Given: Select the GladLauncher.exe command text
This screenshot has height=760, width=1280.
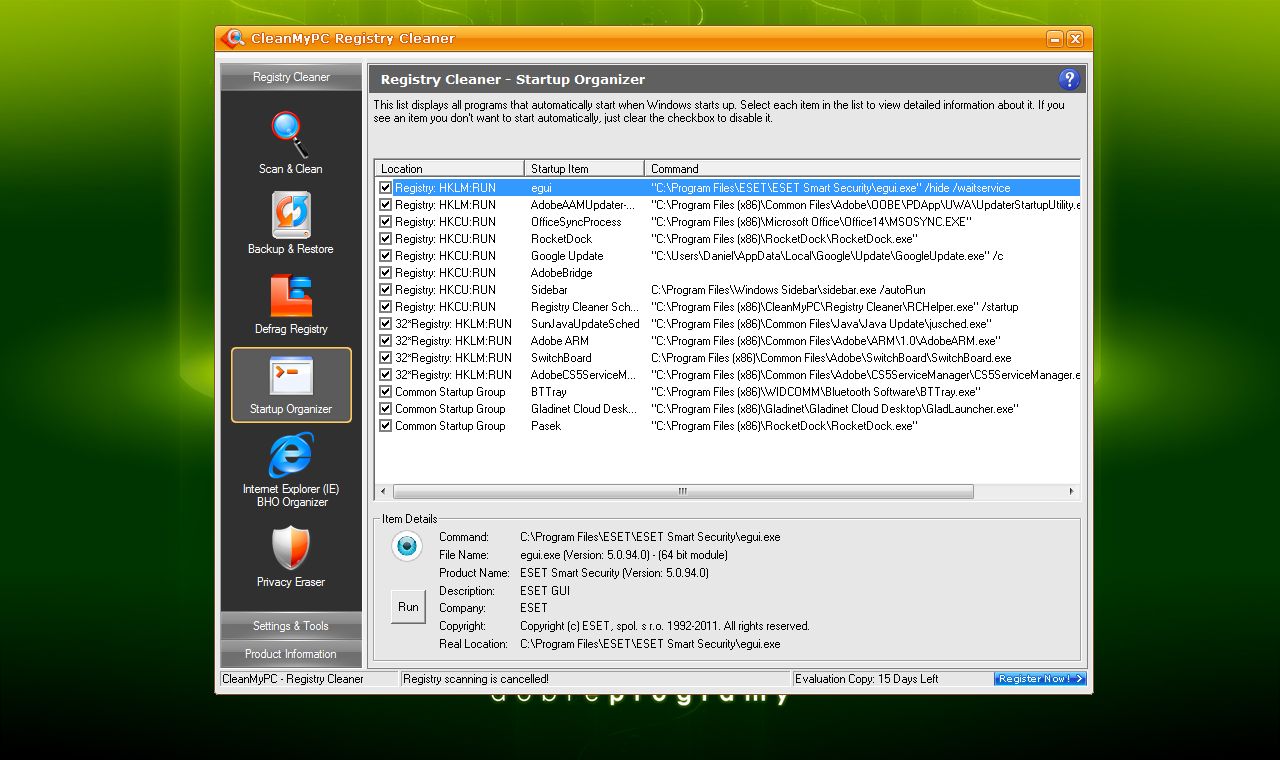Looking at the screenshot, I should coord(835,409).
